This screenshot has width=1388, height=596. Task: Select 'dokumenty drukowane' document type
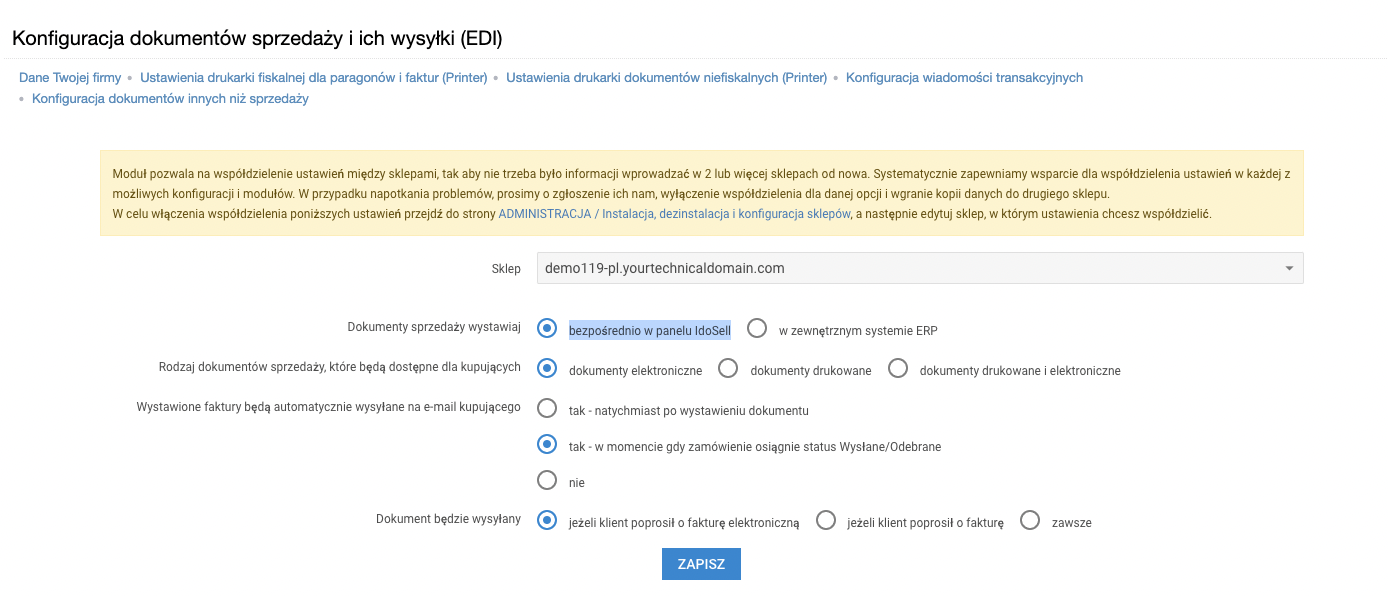pos(727,368)
